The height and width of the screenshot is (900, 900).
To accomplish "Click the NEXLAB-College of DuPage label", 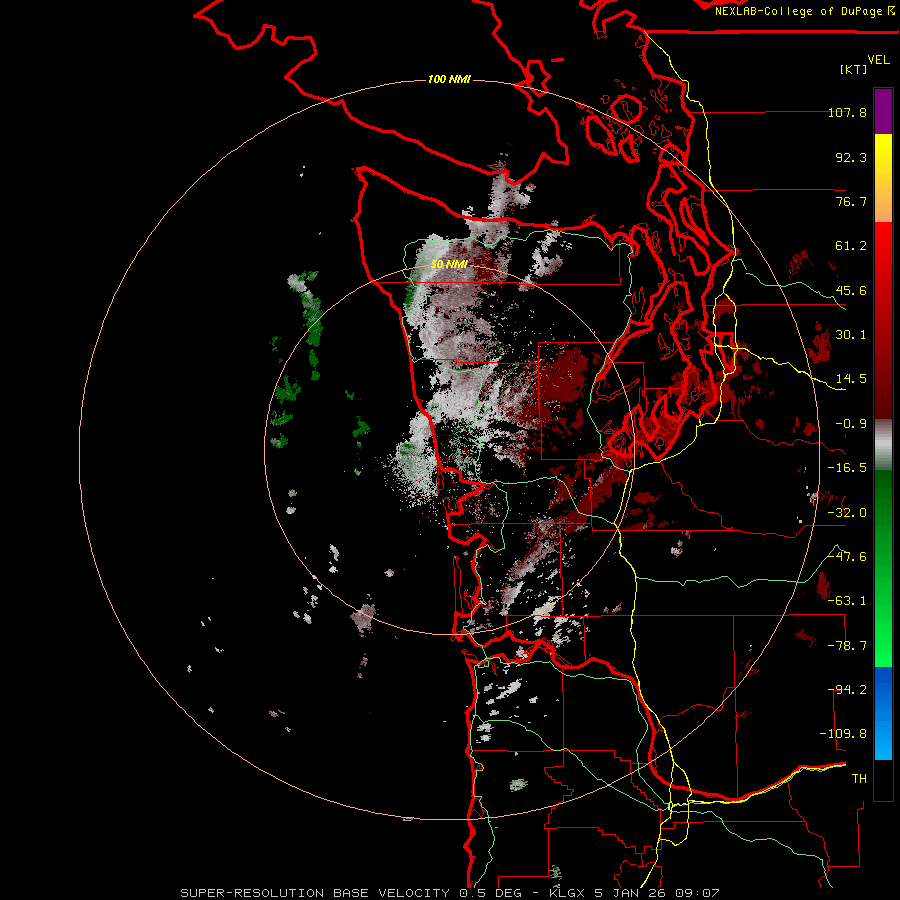I will click(x=804, y=11).
